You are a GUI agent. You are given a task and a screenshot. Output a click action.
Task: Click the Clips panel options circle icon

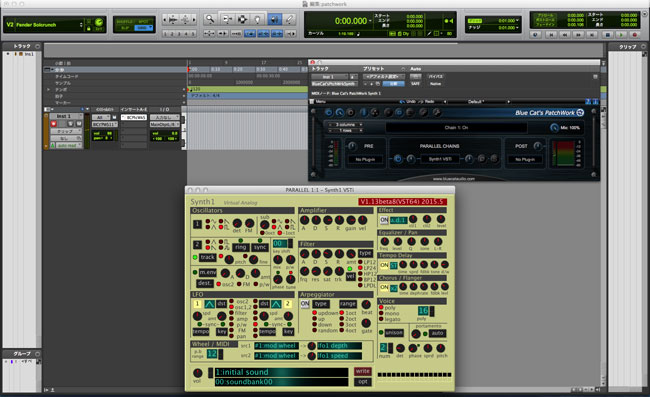coord(644,46)
